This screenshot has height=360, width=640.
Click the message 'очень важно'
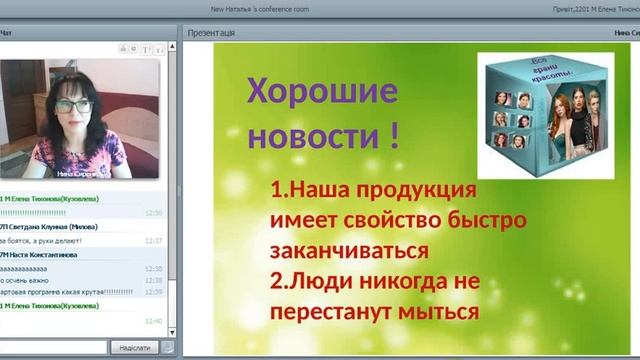24,280
